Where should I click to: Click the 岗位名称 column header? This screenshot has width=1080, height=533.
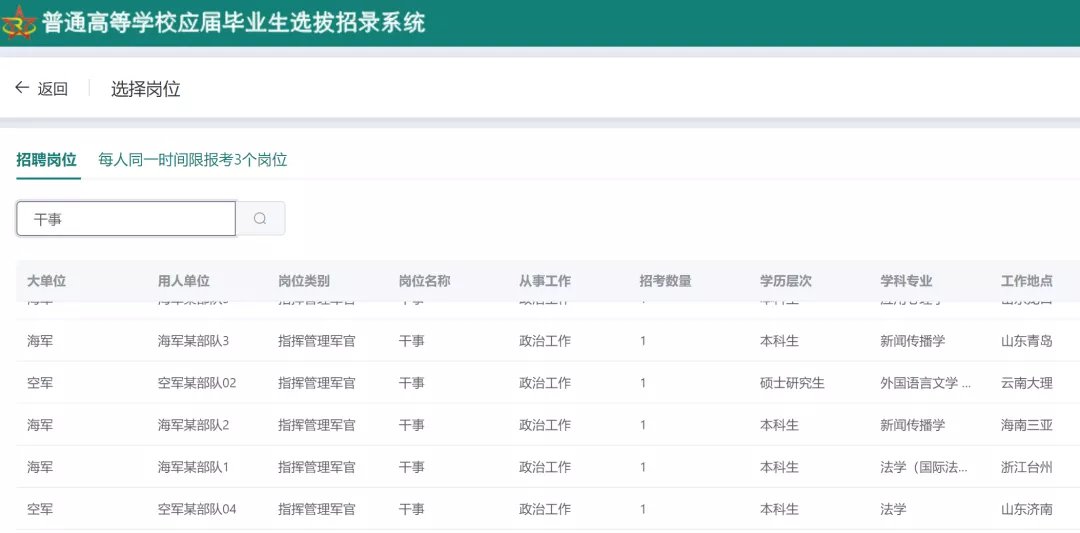424,281
